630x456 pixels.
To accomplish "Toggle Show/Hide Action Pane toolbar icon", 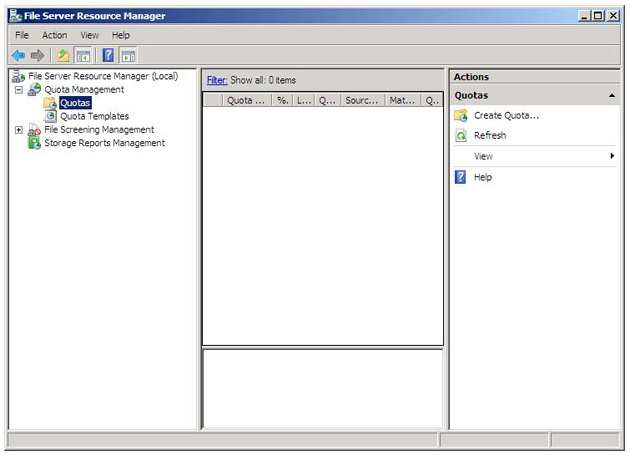I will click(128, 55).
